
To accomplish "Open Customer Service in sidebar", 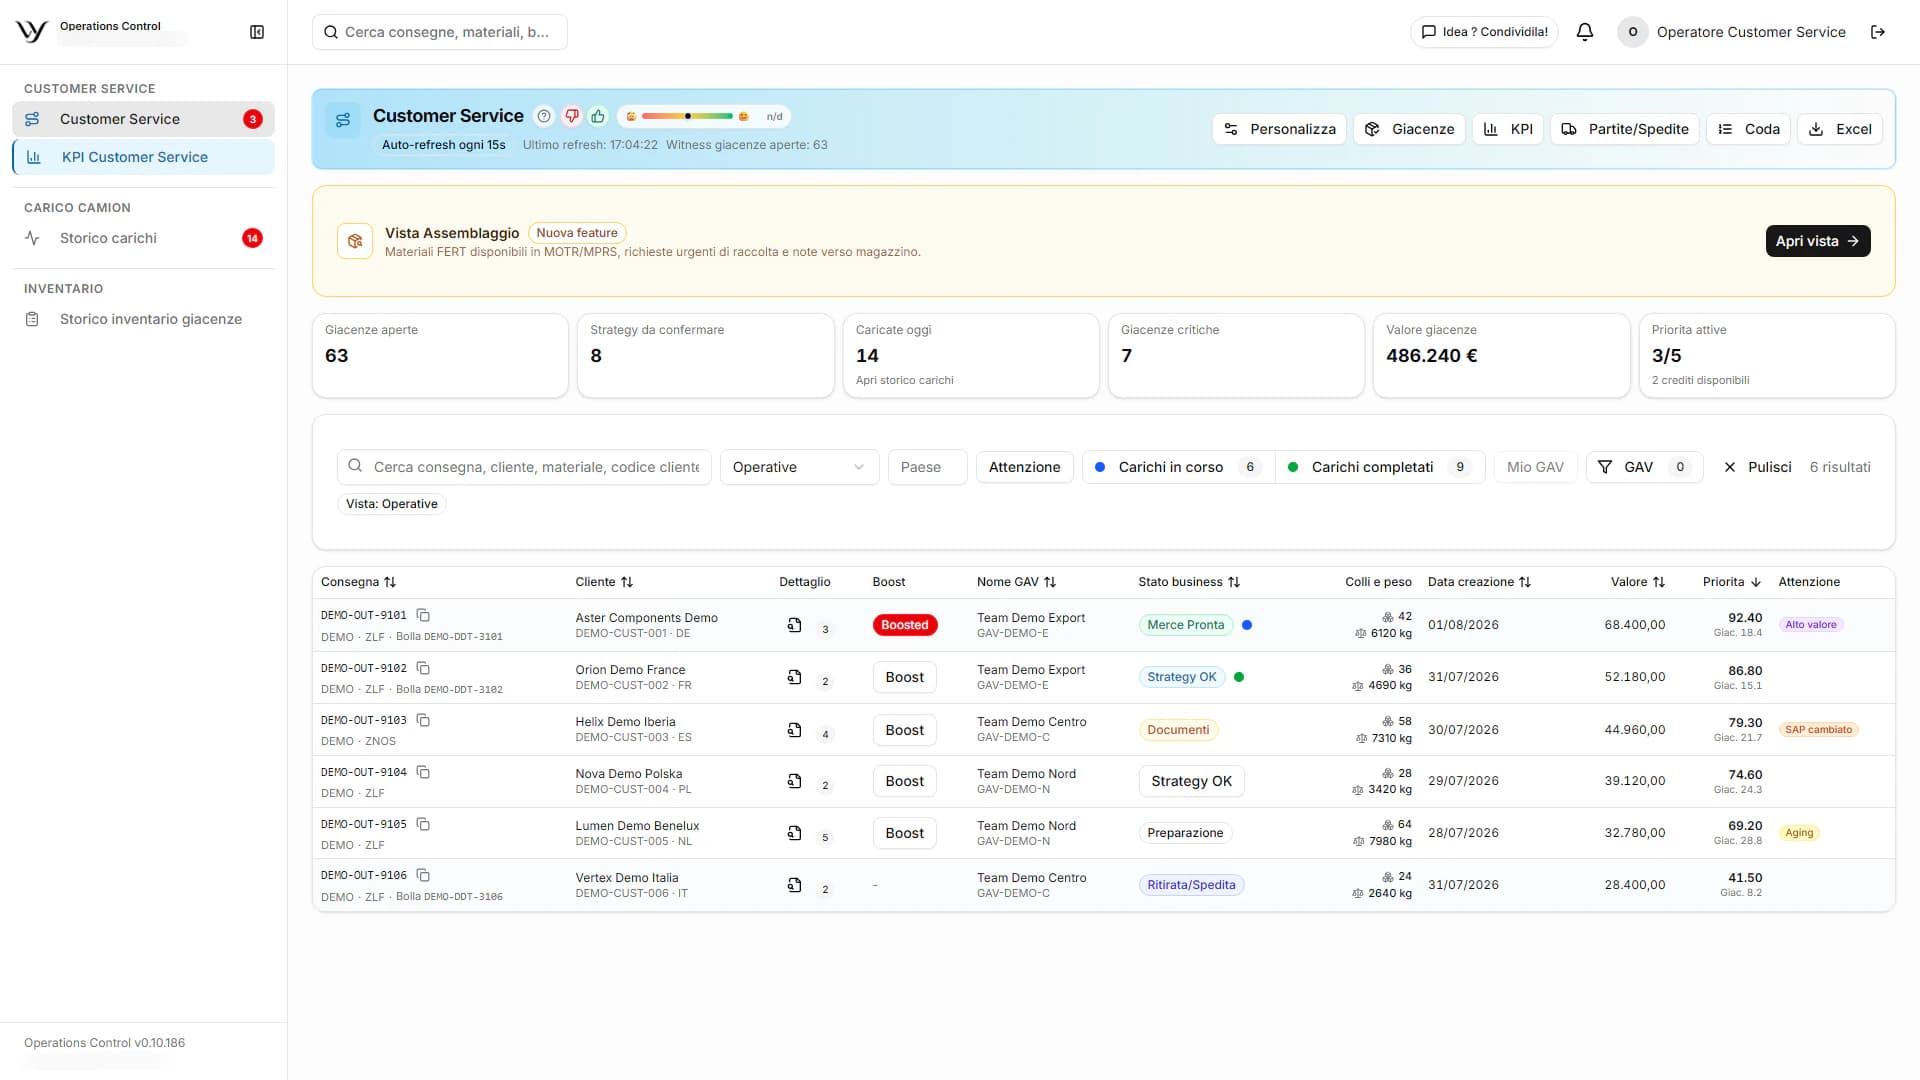I will tap(143, 119).
